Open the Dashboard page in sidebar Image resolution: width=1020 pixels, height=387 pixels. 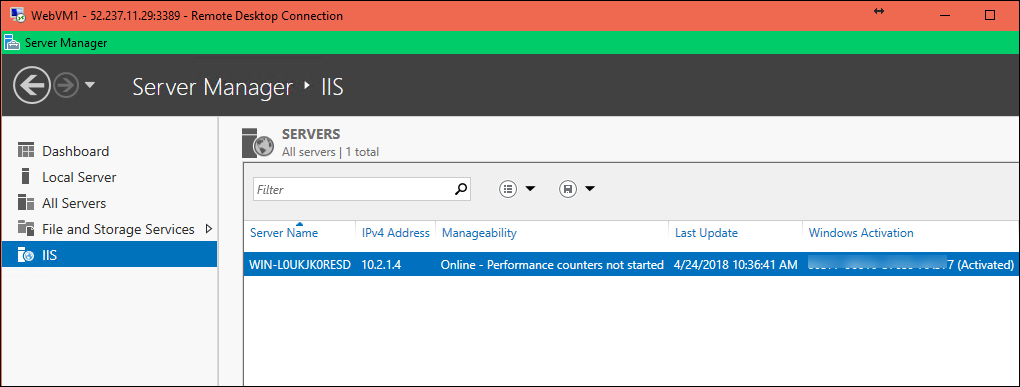(75, 151)
